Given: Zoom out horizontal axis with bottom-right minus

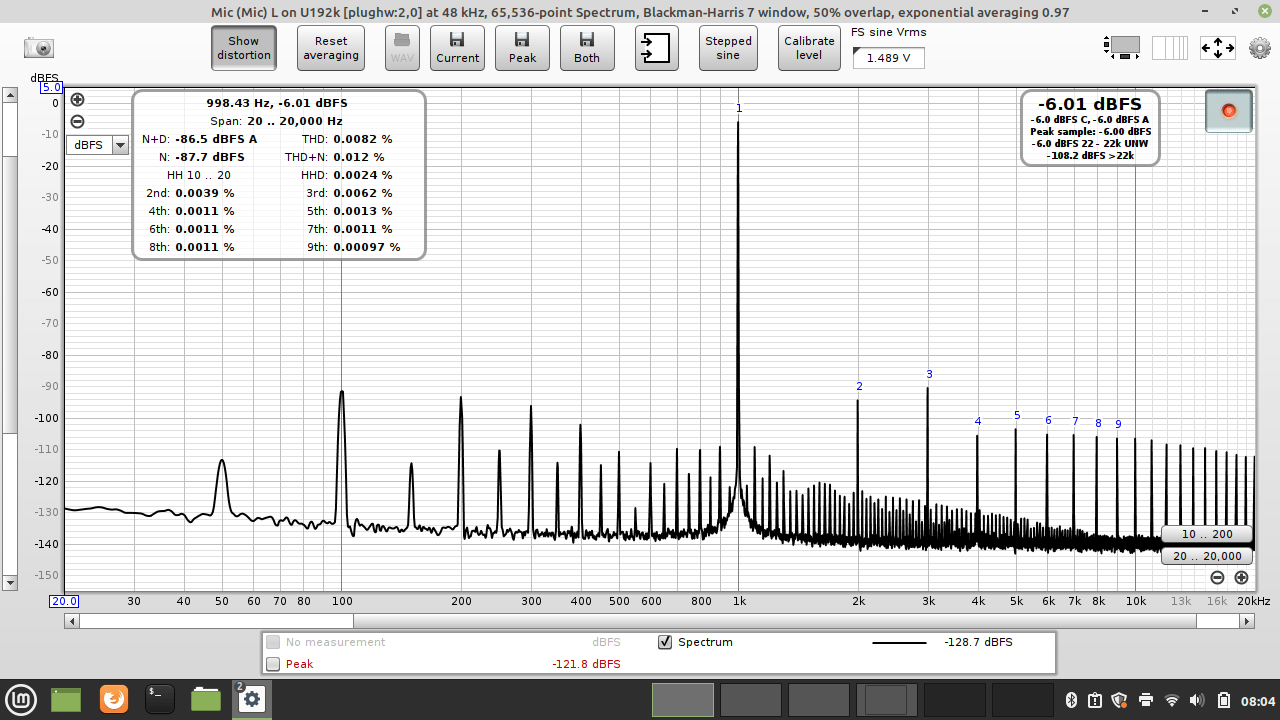Looking at the screenshot, I should [x=1217, y=577].
